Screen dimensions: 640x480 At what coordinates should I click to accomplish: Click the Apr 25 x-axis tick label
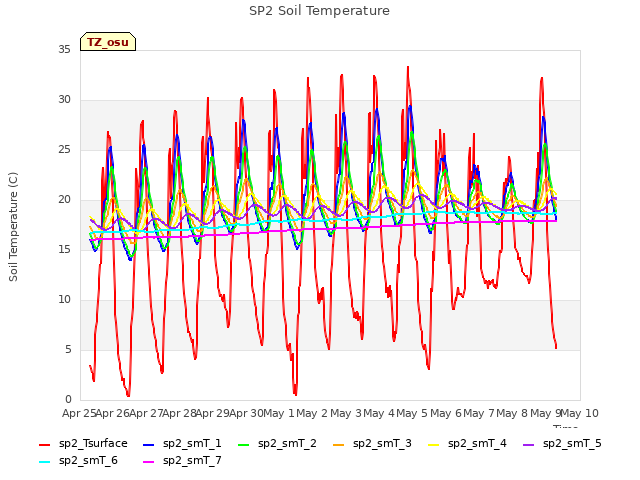tap(79, 413)
